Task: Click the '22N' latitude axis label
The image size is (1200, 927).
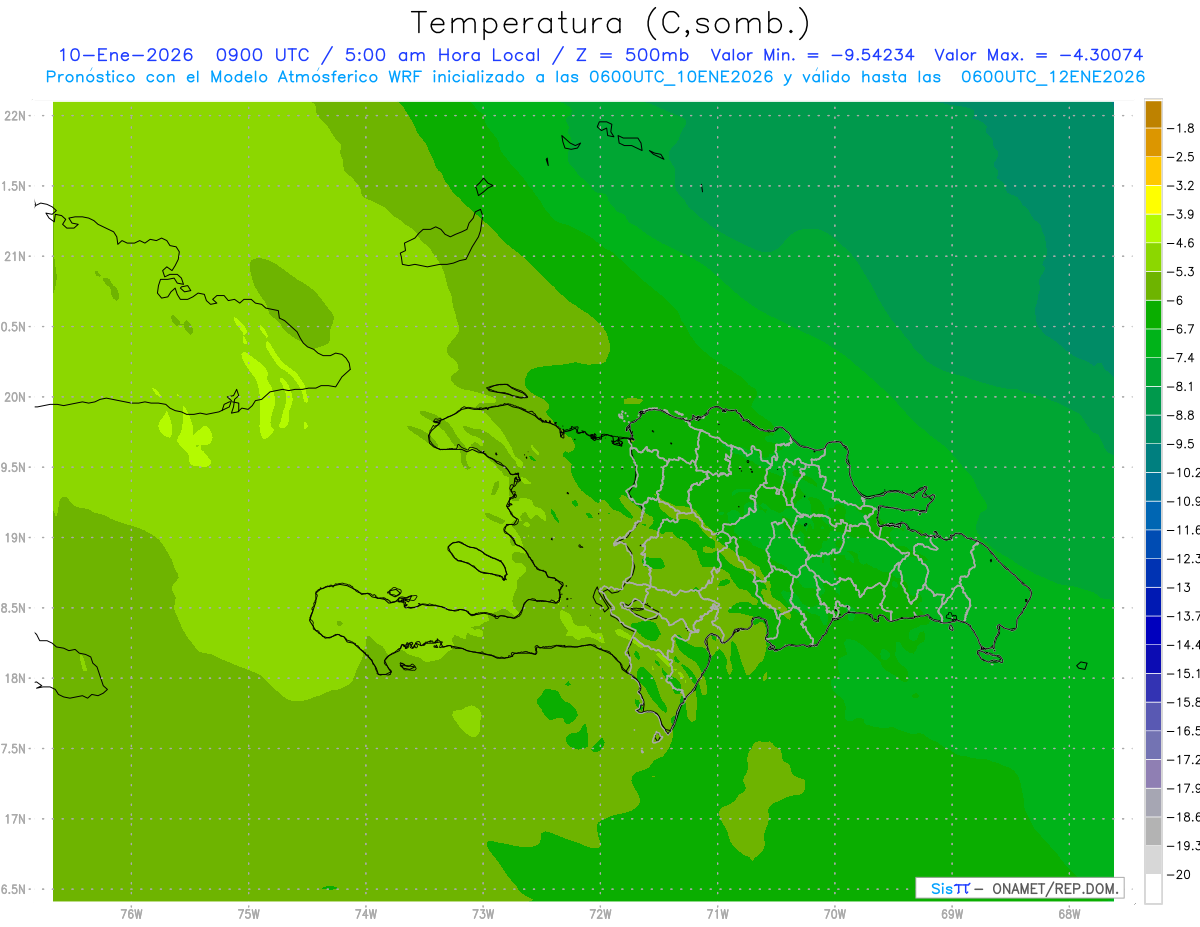Action: point(16,116)
